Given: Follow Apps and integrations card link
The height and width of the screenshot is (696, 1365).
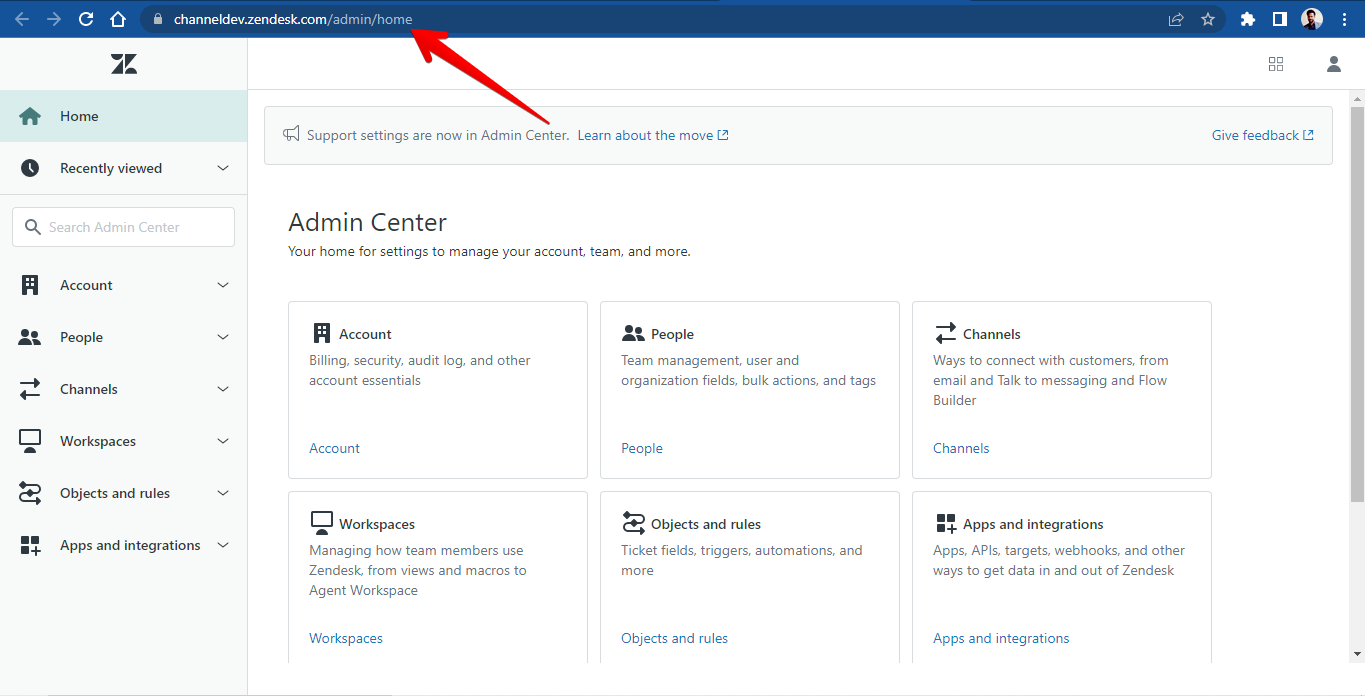Looking at the screenshot, I should click(x=1001, y=638).
